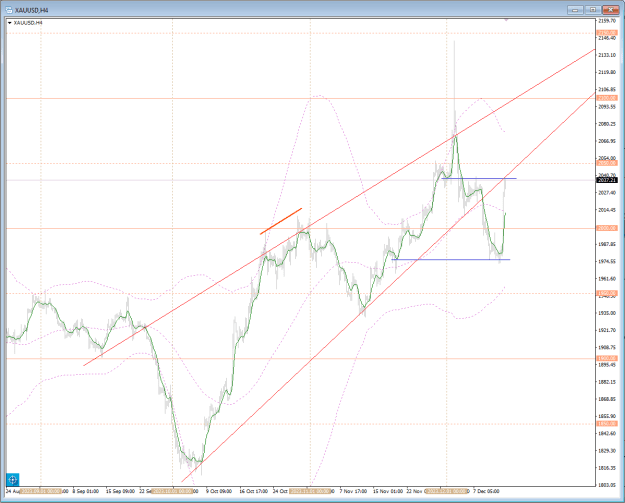Minimize the XAUUSD,H4 chart window
This screenshot has height=503, width=625.
pyautogui.click(x=575, y=10)
